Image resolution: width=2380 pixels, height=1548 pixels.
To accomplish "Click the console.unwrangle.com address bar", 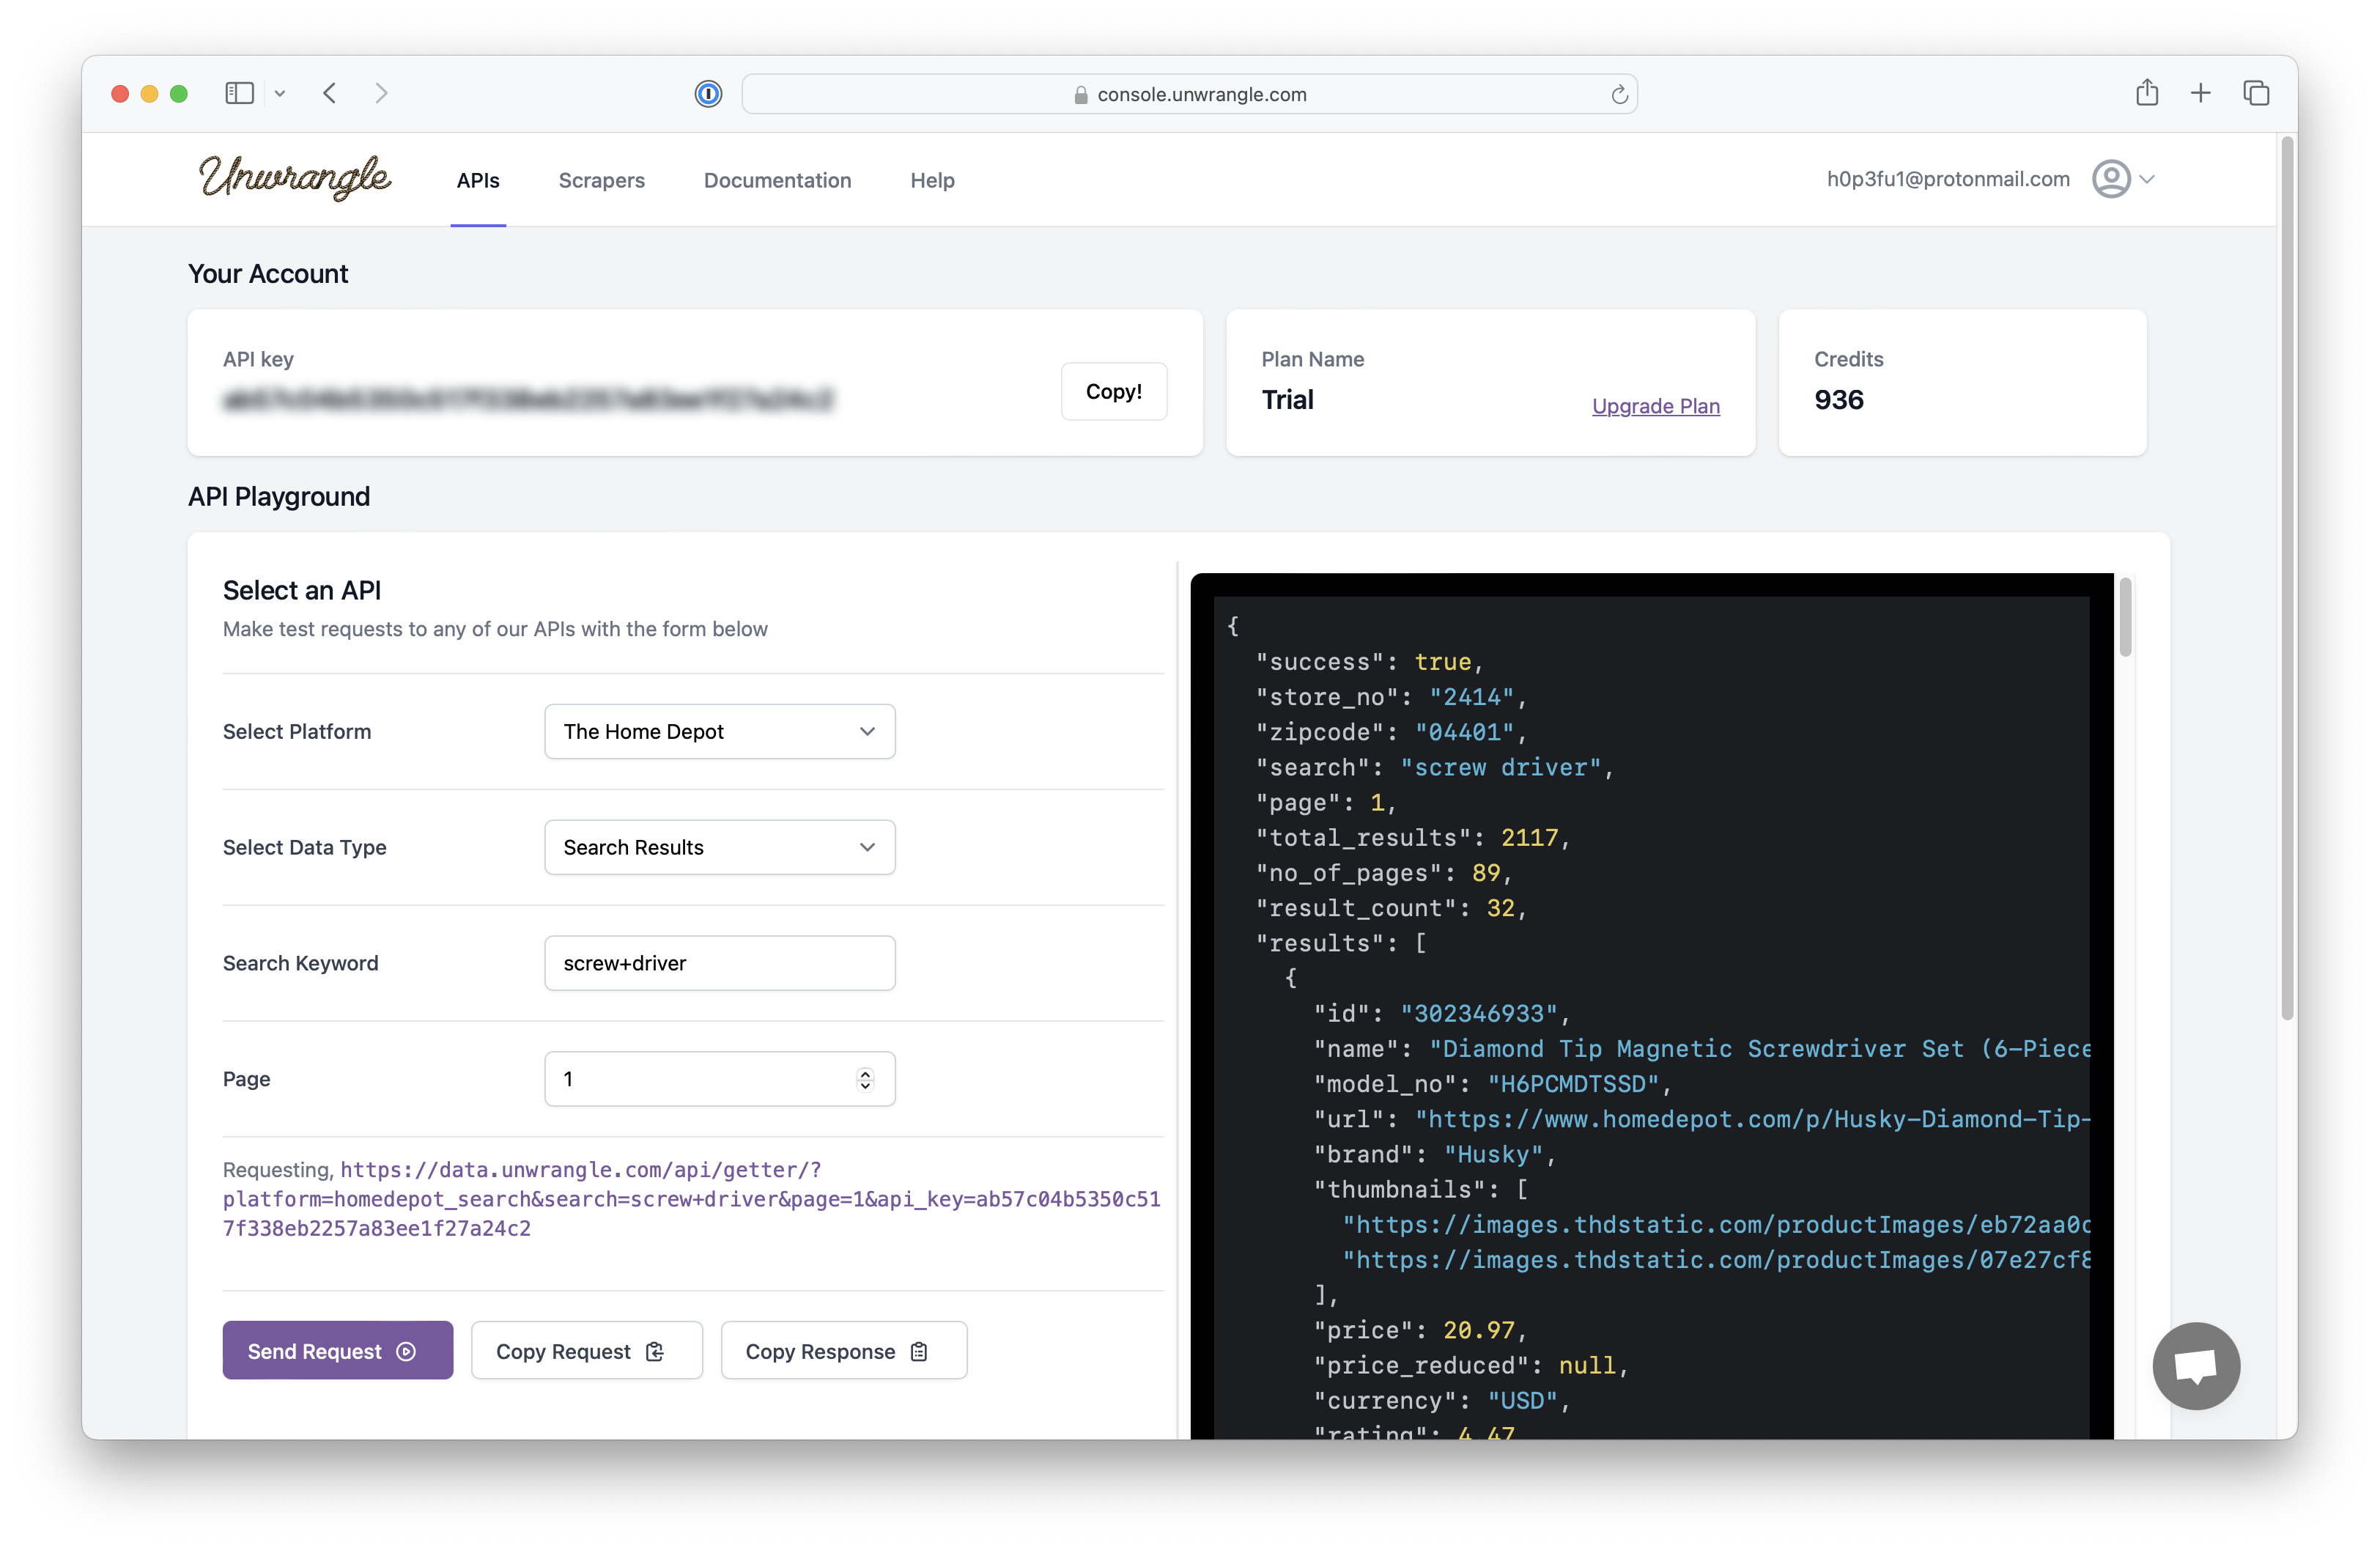I will [x=1189, y=94].
